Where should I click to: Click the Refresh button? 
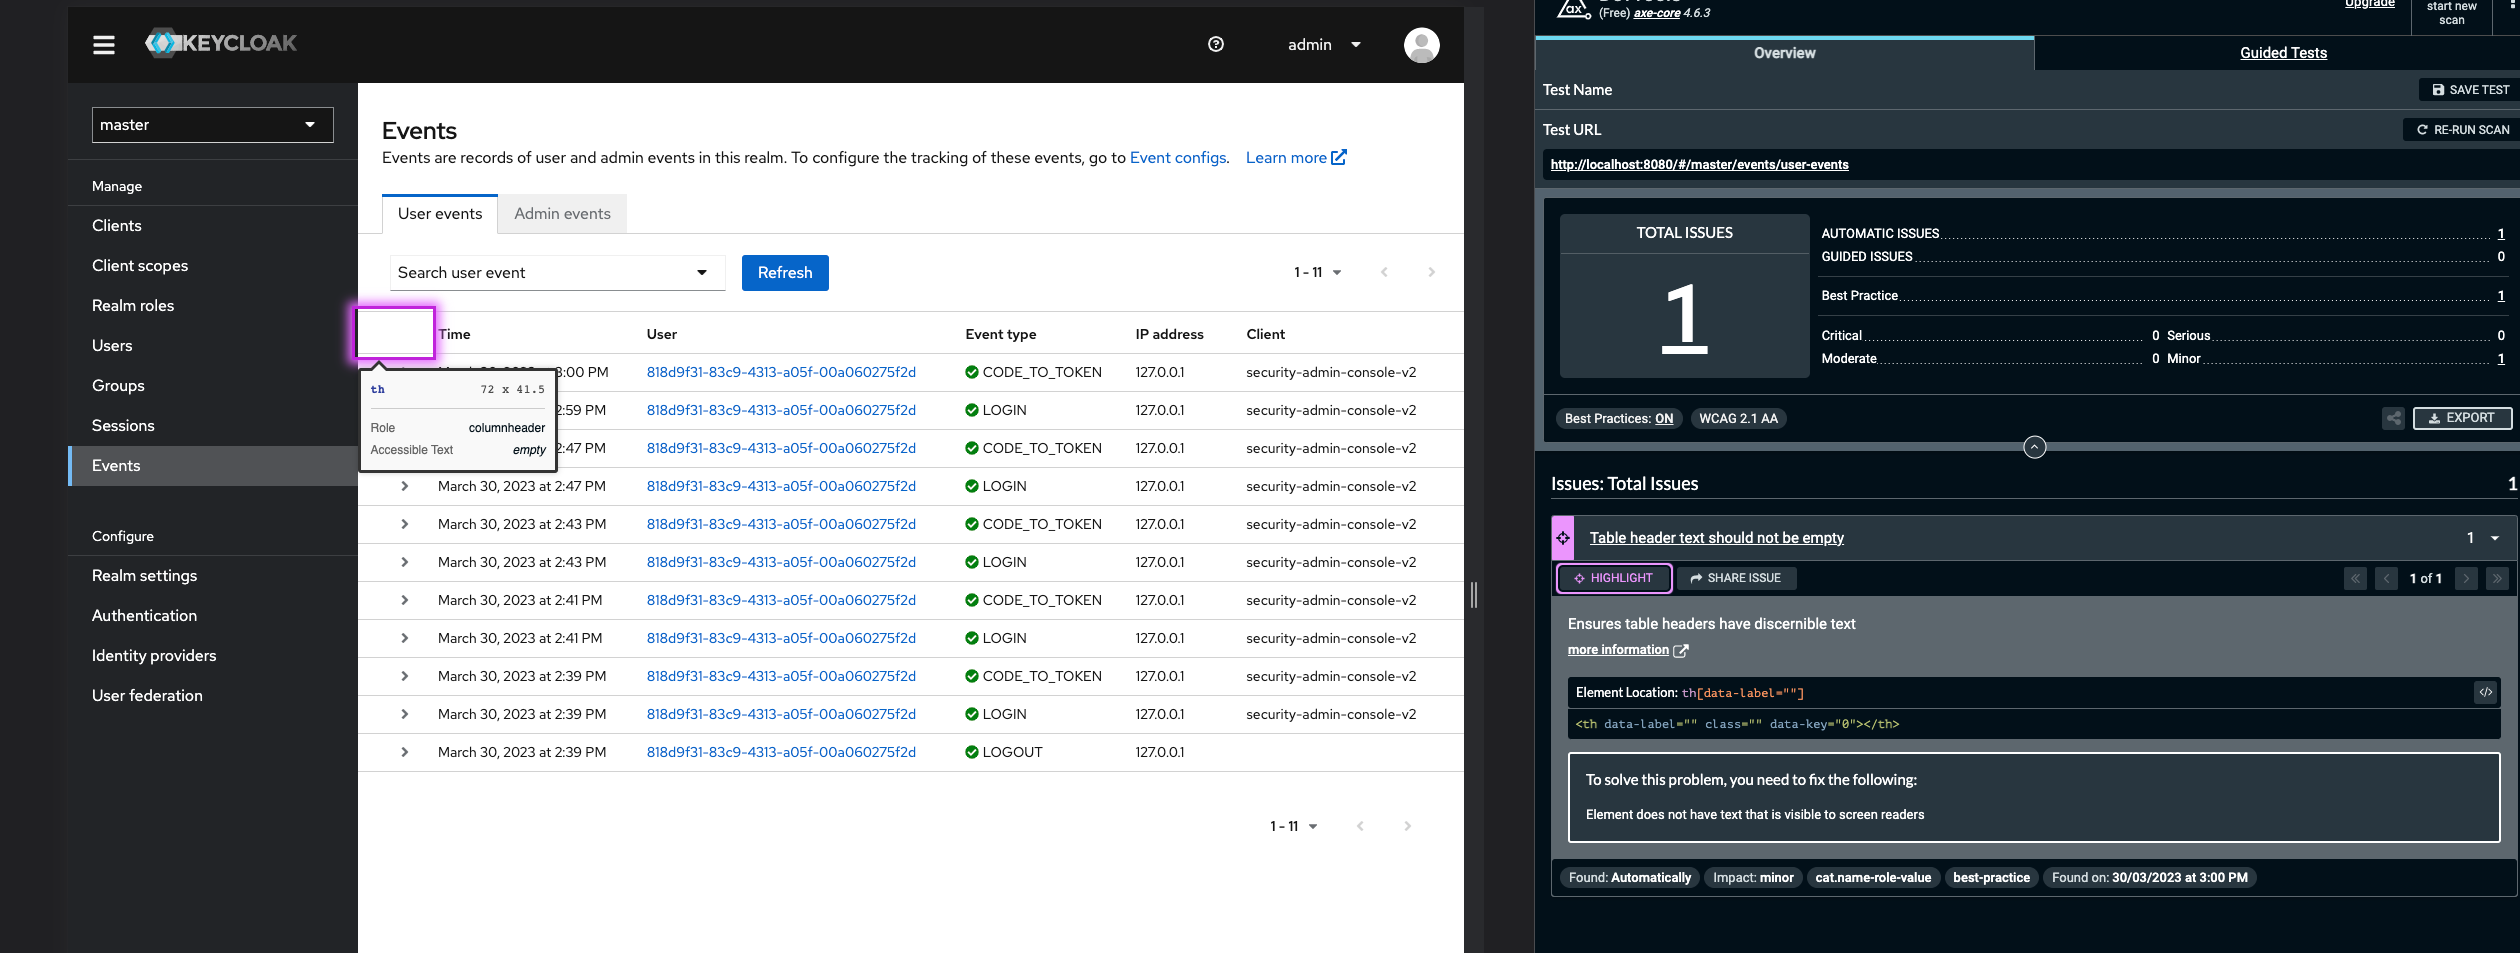coord(784,272)
